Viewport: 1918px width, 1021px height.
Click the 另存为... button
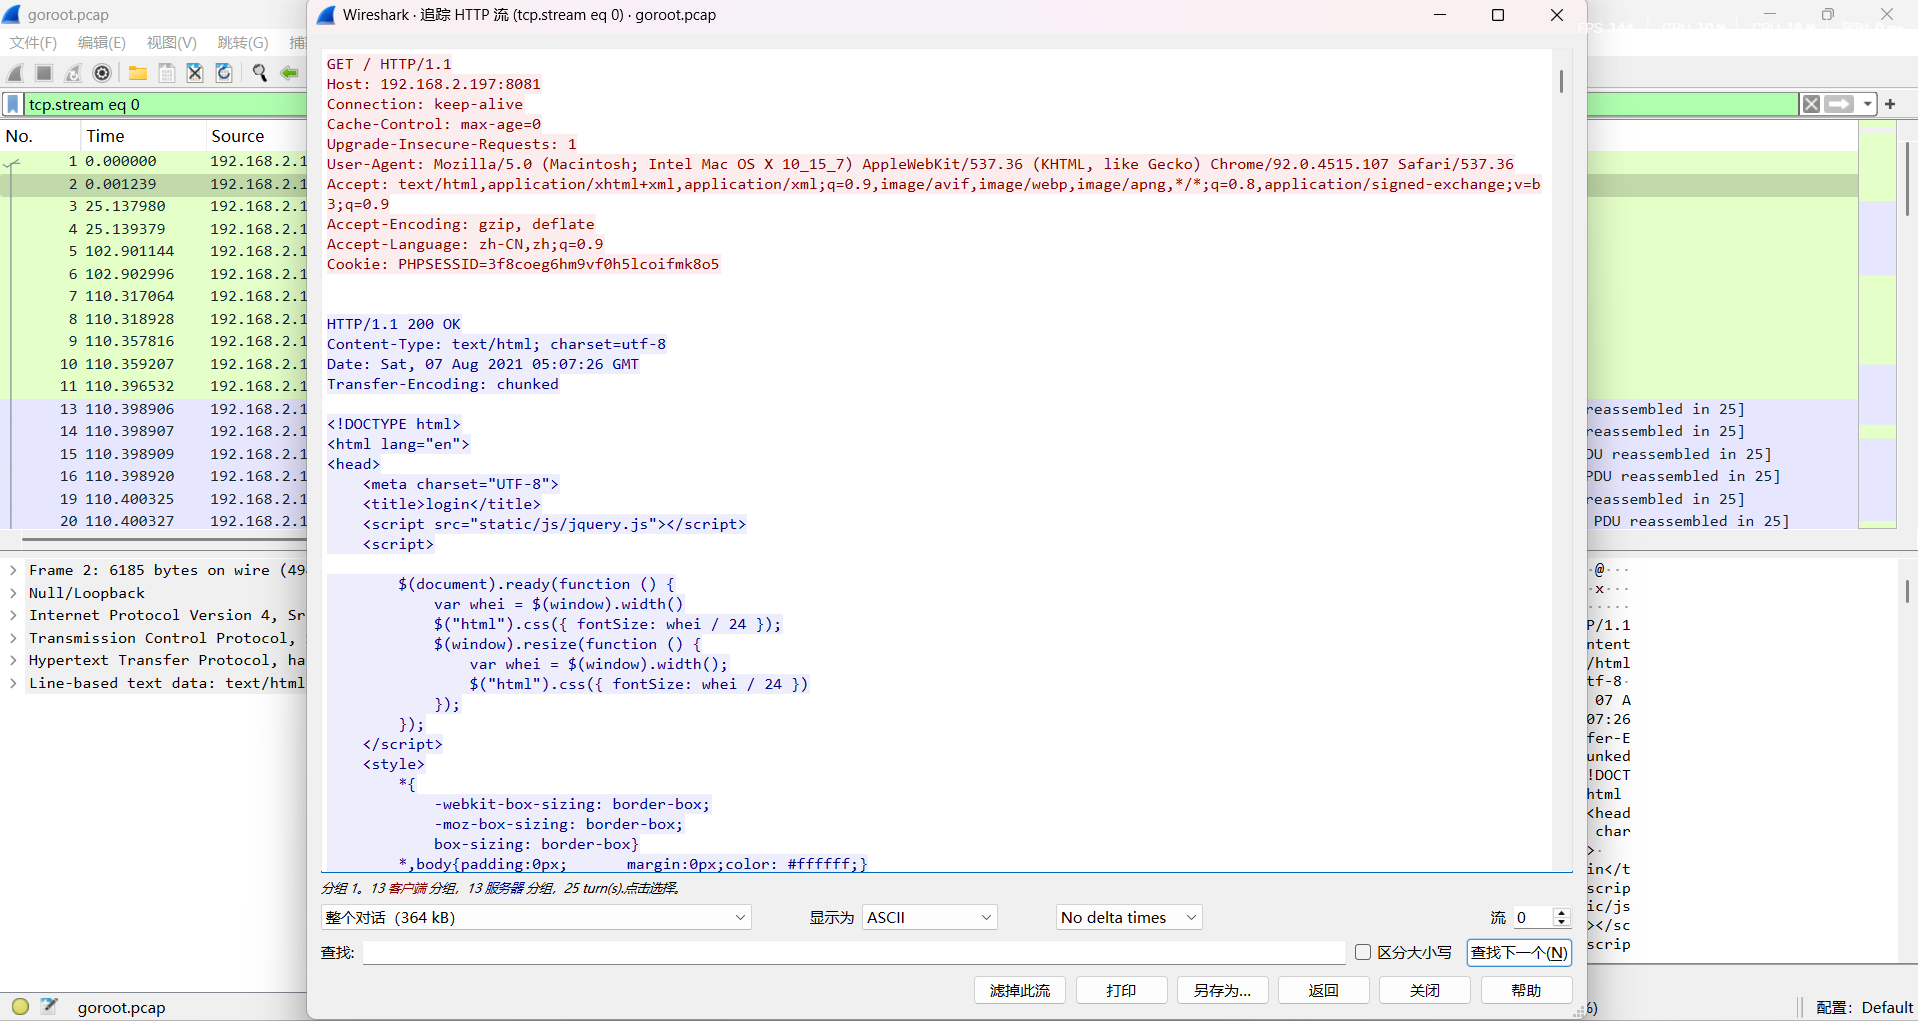pyautogui.click(x=1222, y=990)
